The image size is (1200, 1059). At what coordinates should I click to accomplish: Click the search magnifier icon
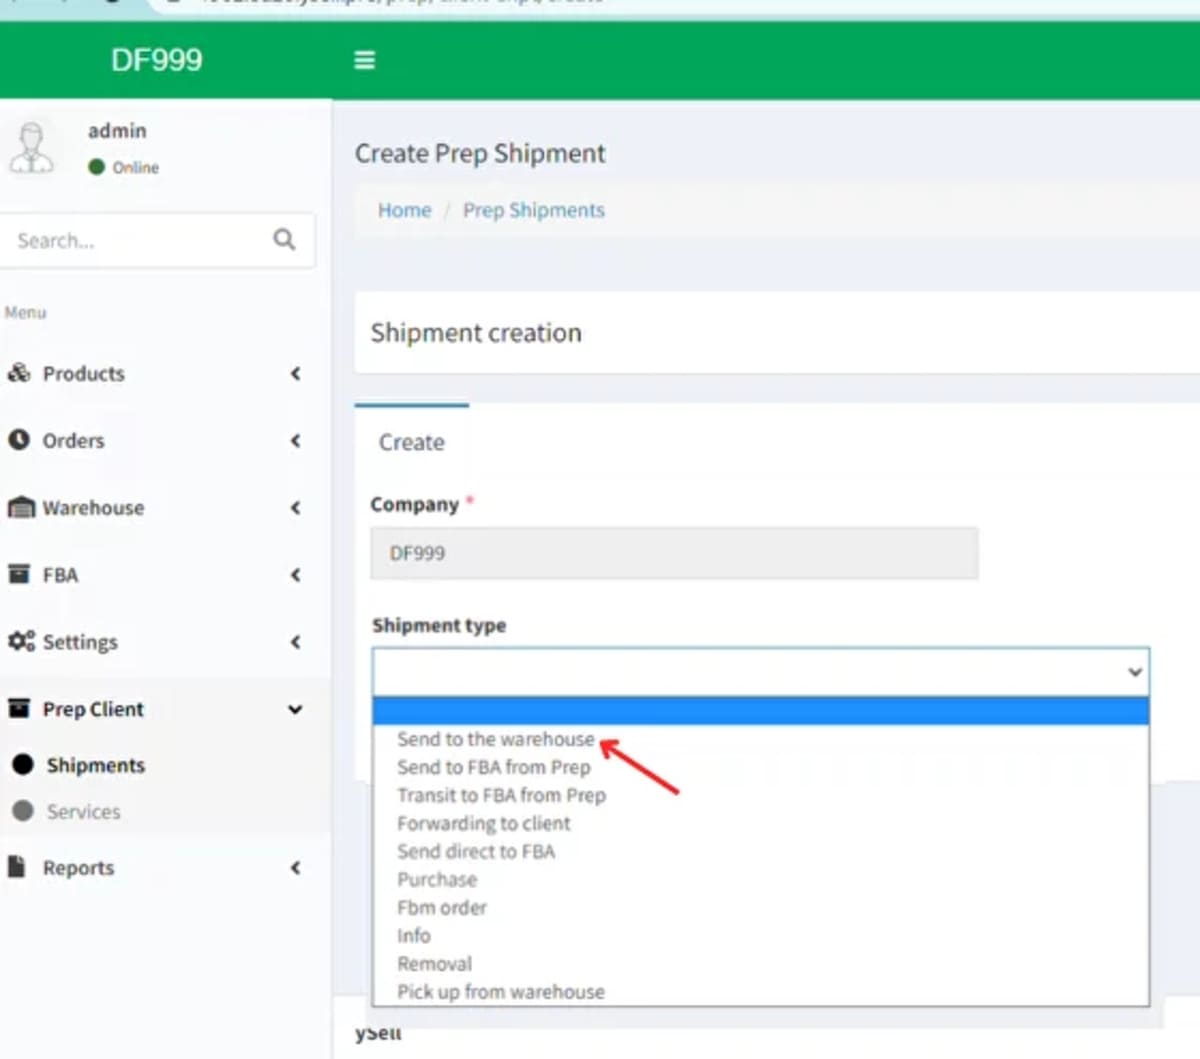pos(284,240)
